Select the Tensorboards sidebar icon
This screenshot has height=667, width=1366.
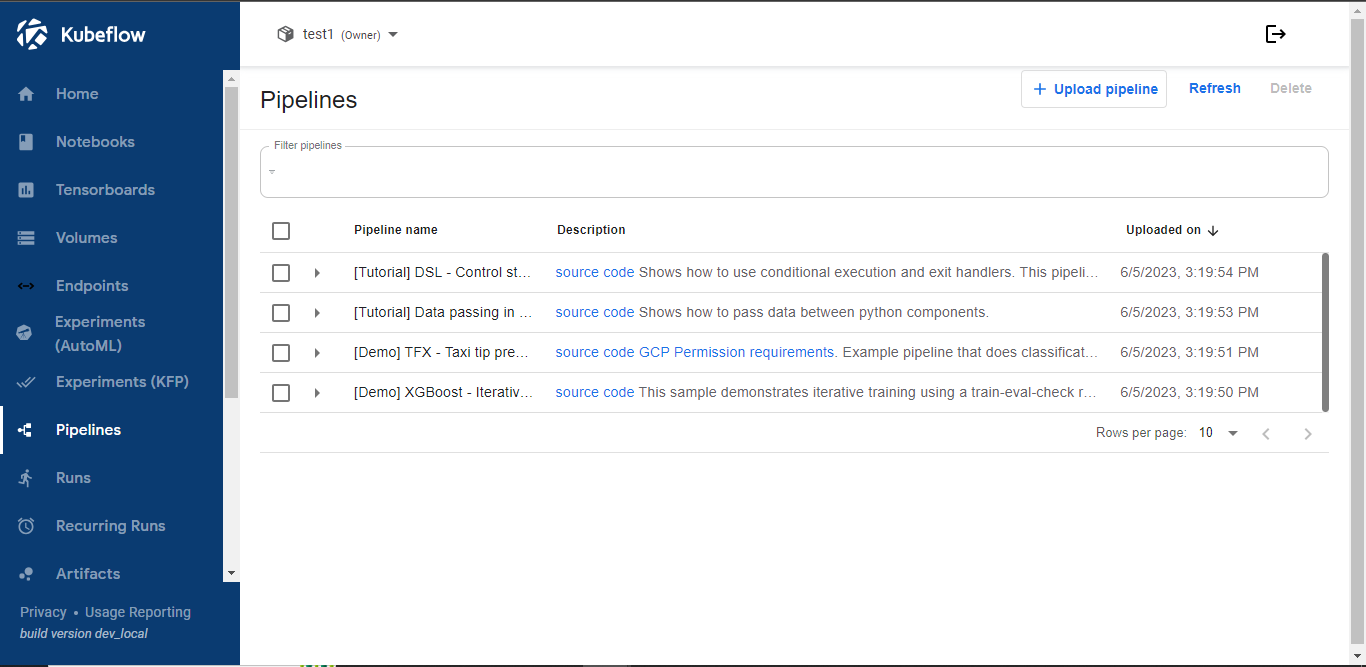(24, 189)
